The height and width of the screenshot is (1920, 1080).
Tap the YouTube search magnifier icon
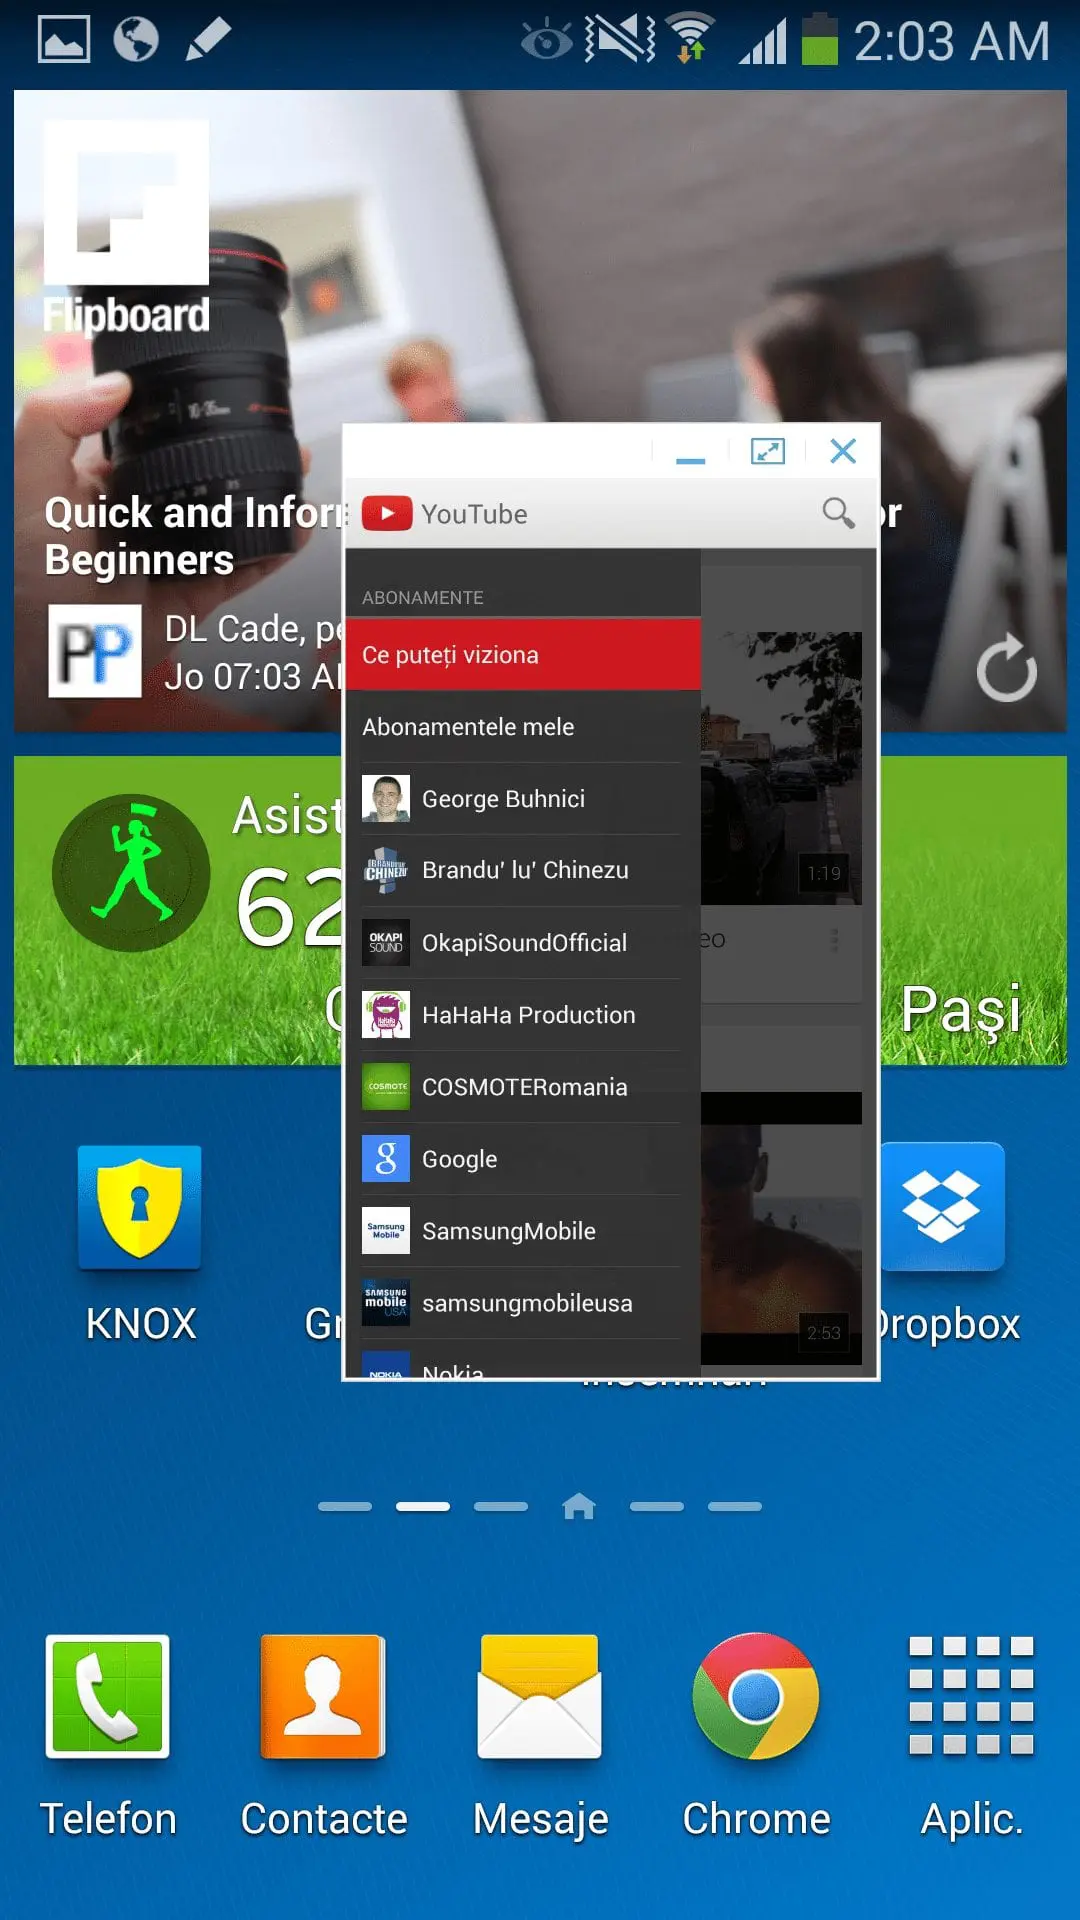coord(838,513)
